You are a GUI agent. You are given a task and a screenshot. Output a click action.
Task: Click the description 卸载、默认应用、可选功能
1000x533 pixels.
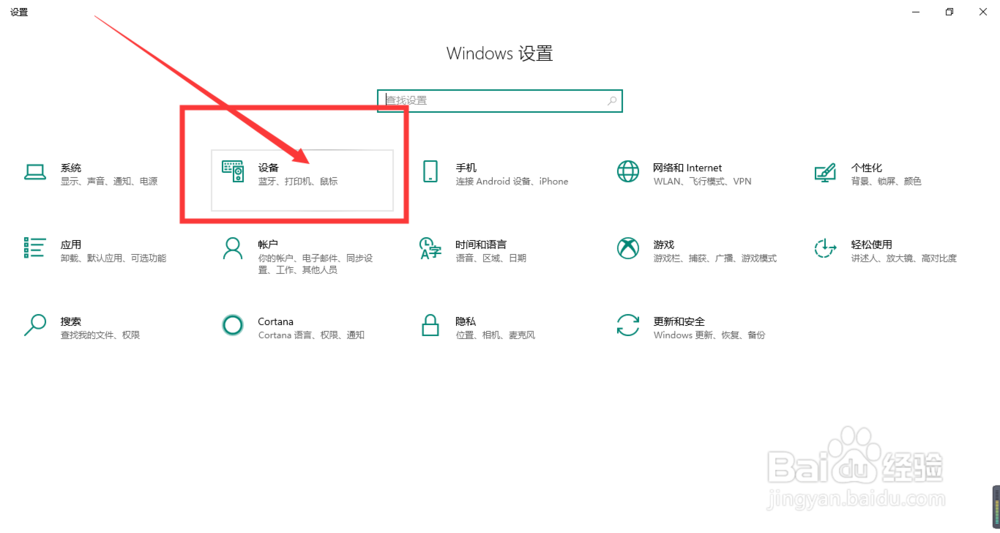coord(114,258)
